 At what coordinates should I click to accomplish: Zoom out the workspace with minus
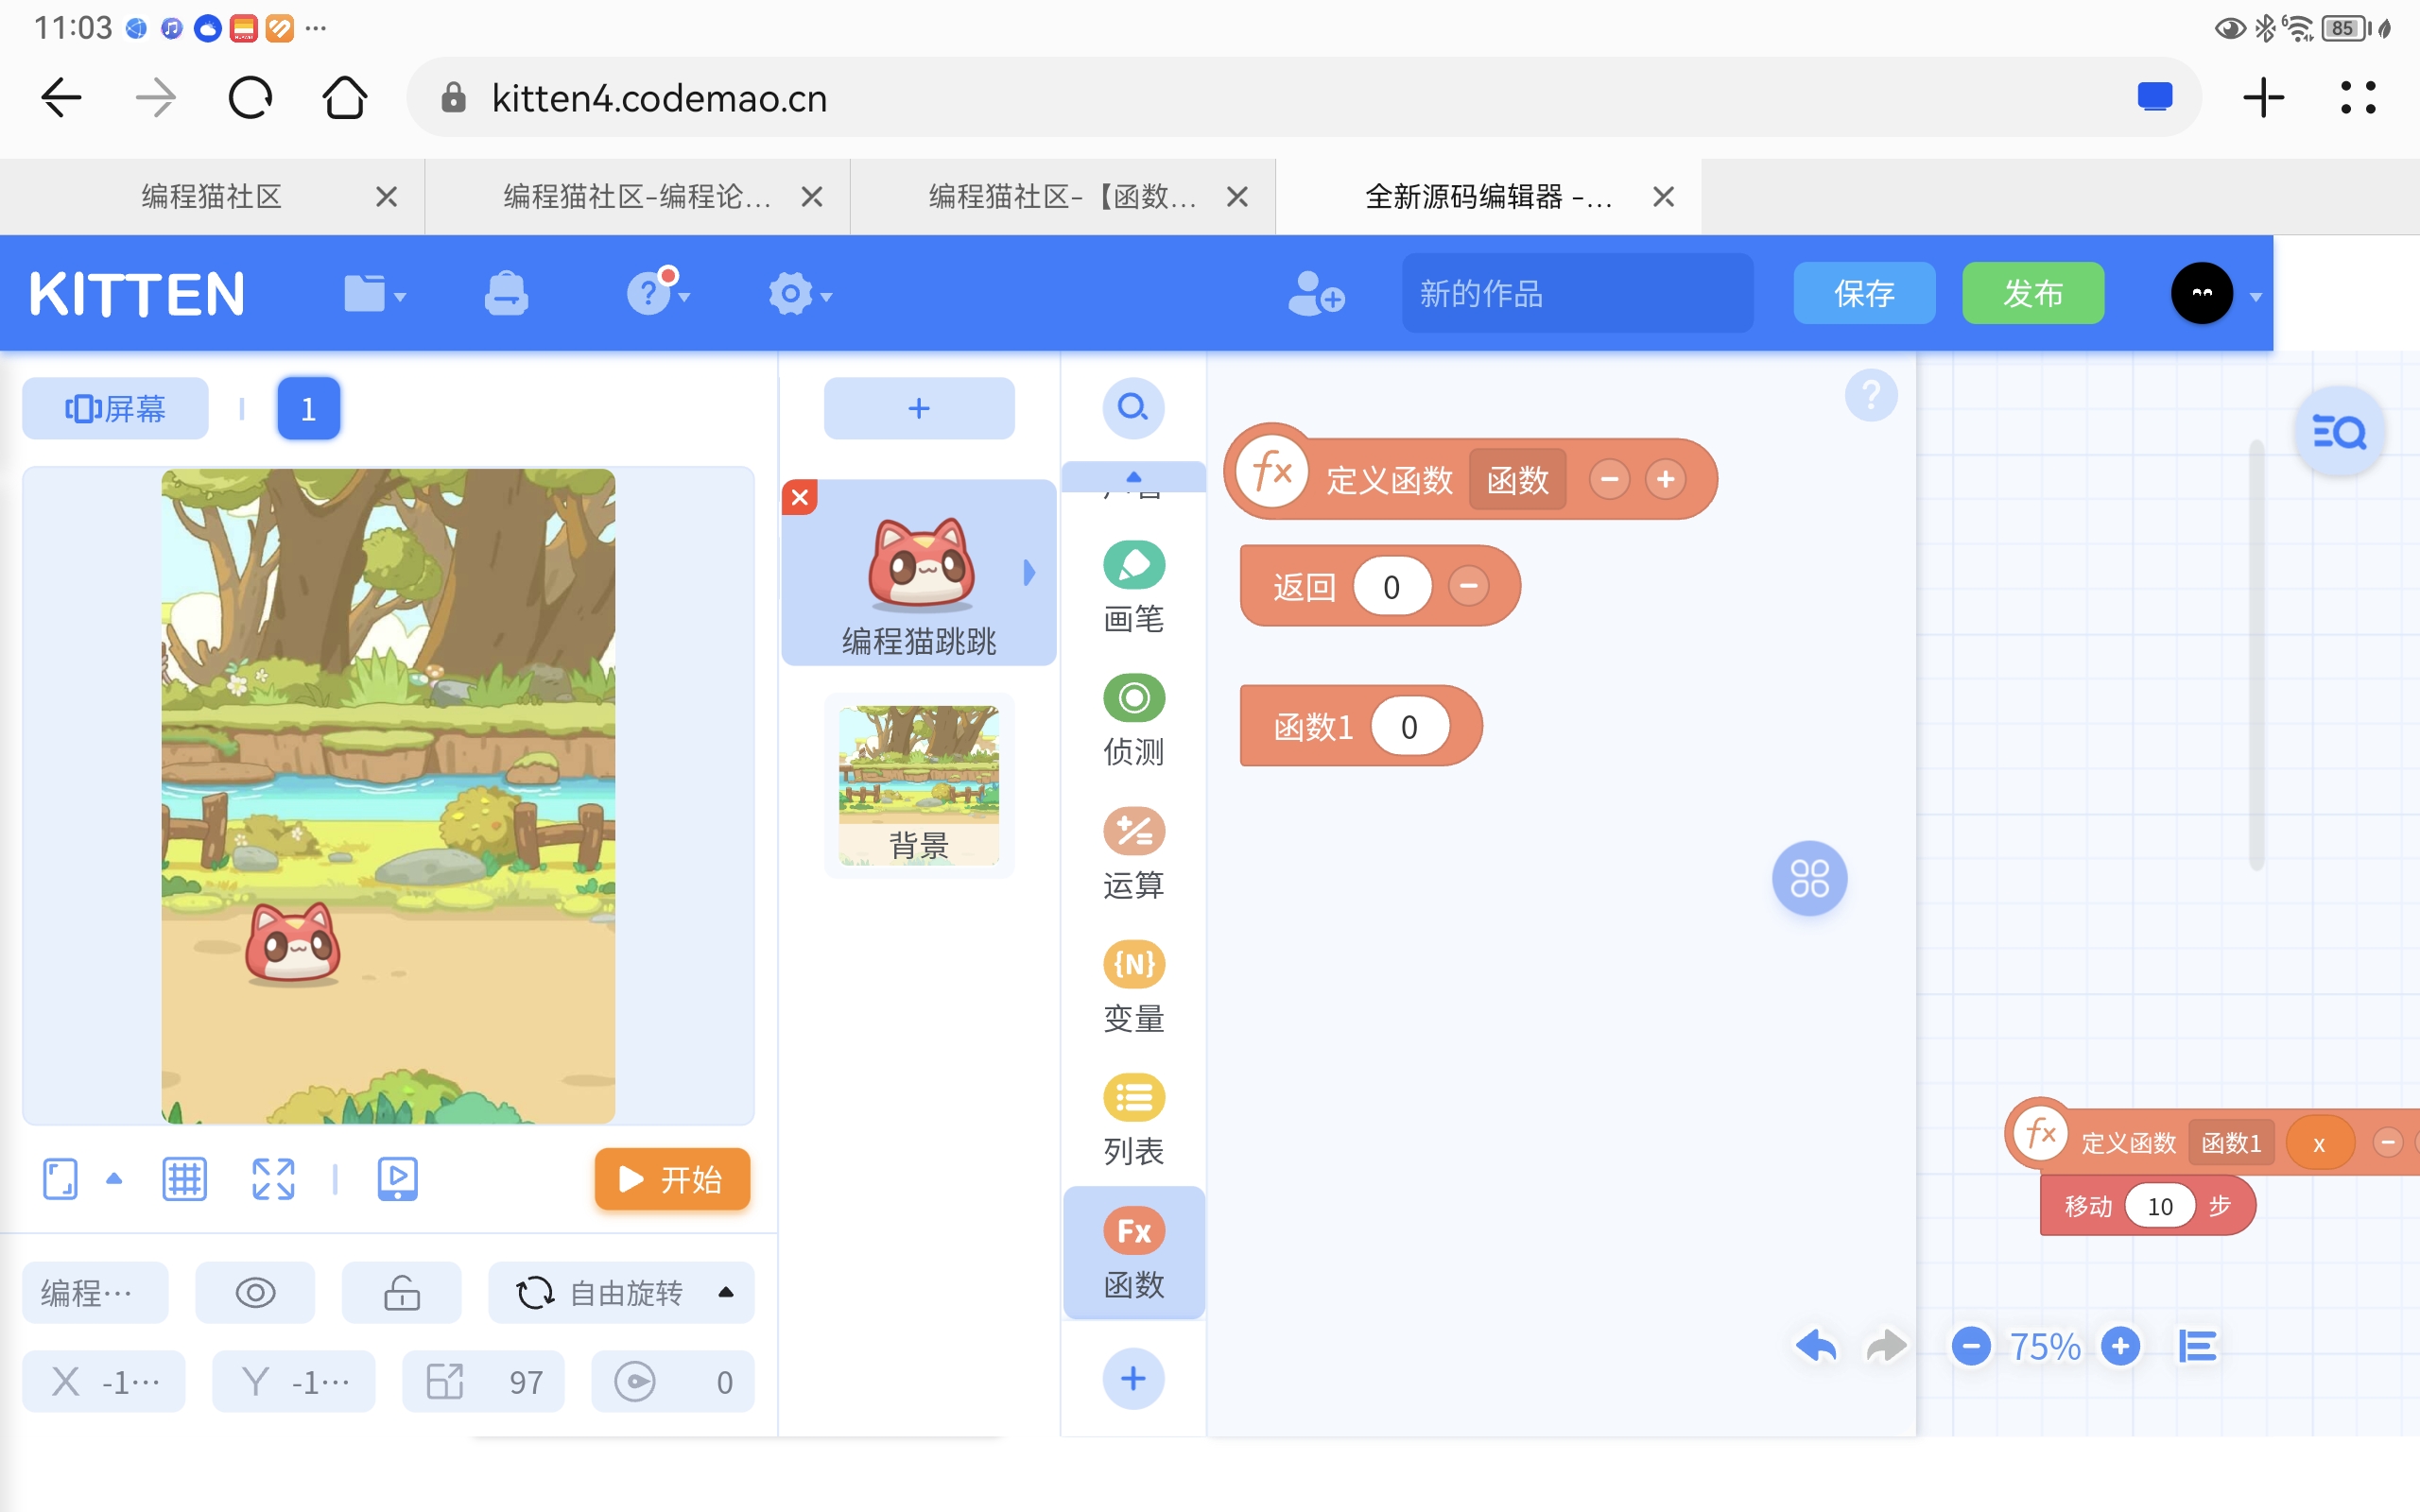point(1971,1346)
